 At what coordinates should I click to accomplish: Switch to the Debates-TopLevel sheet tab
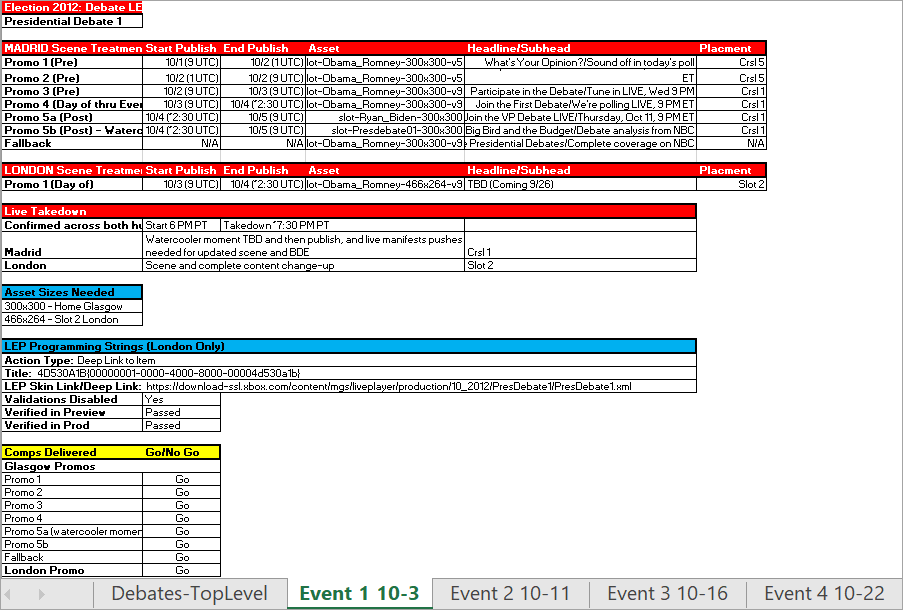189,594
